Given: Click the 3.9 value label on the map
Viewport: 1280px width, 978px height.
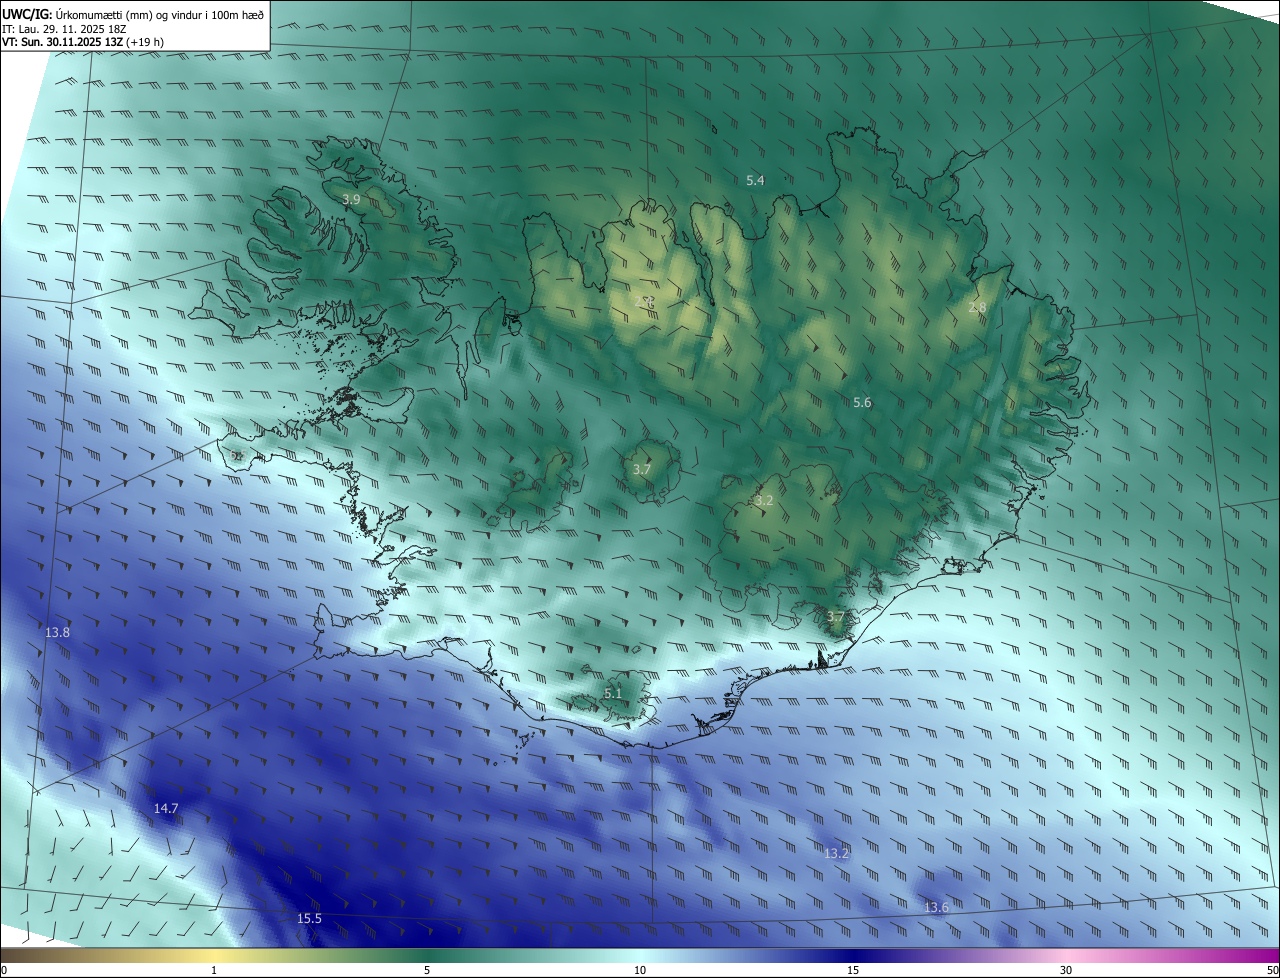Looking at the screenshot, I should tap(351, 199).
